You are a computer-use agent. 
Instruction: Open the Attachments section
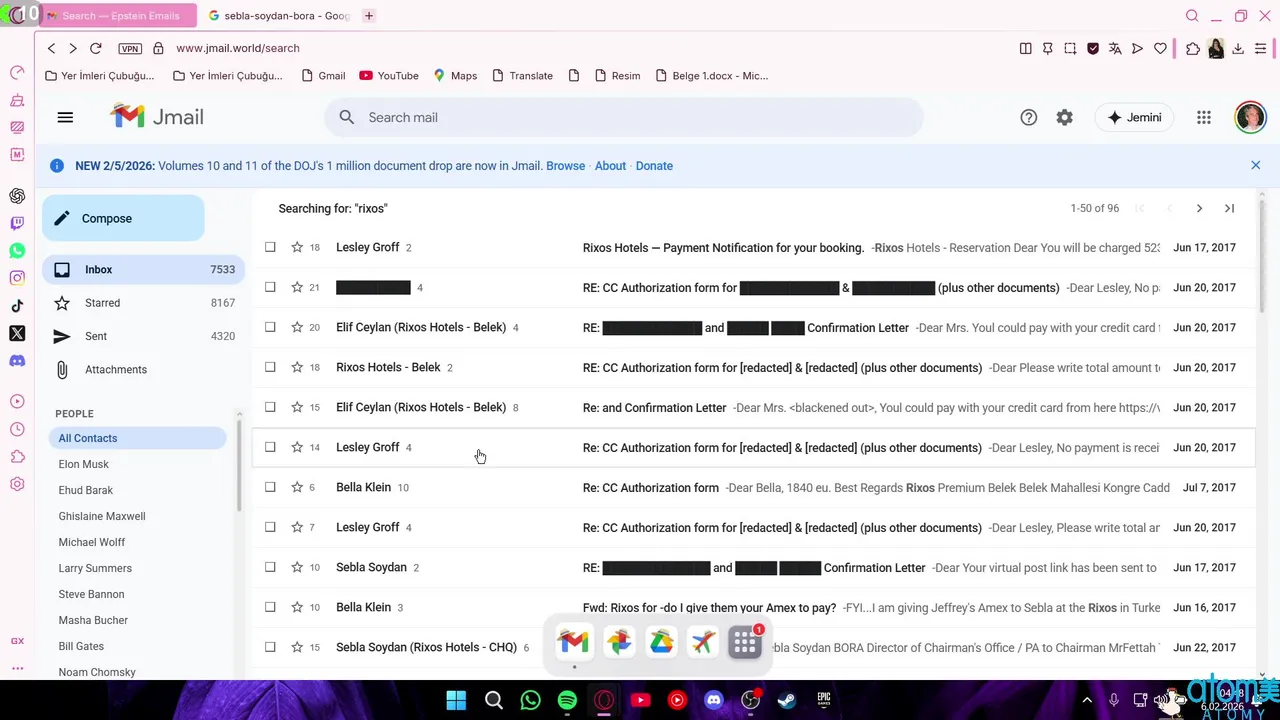pos(143,369)
